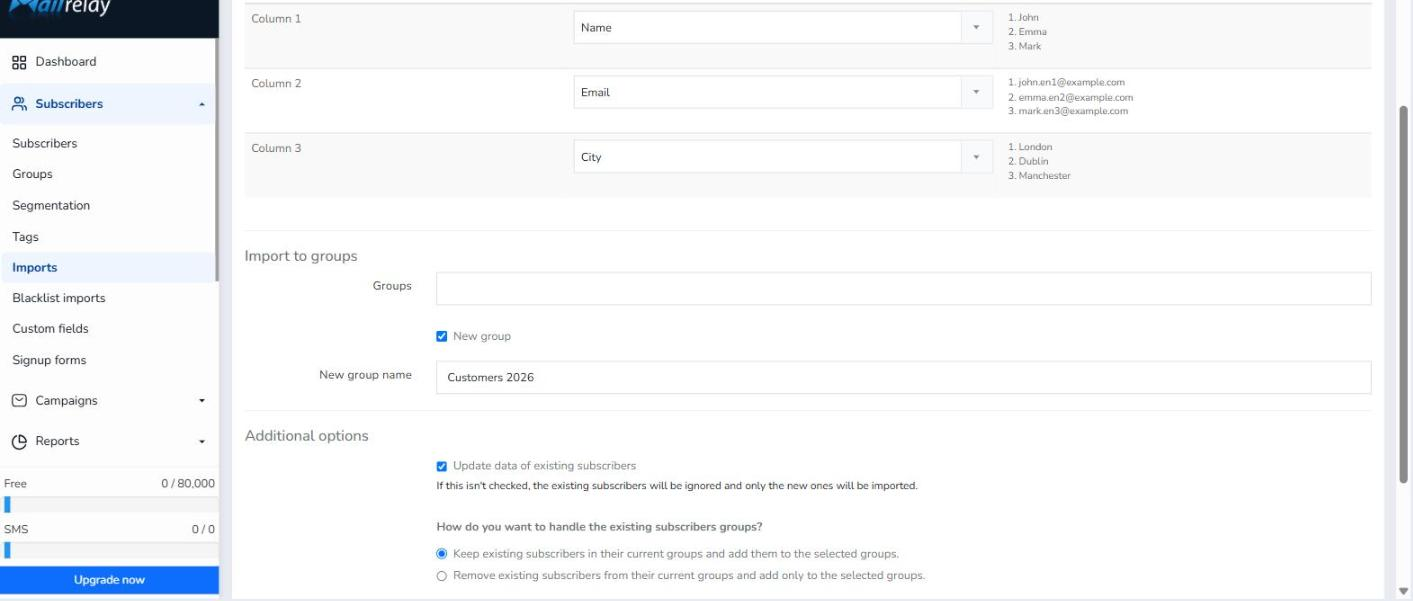Toggle Update data of existing subscribers
Screen dimensions: 1413x601
click(x=442, y=466)
